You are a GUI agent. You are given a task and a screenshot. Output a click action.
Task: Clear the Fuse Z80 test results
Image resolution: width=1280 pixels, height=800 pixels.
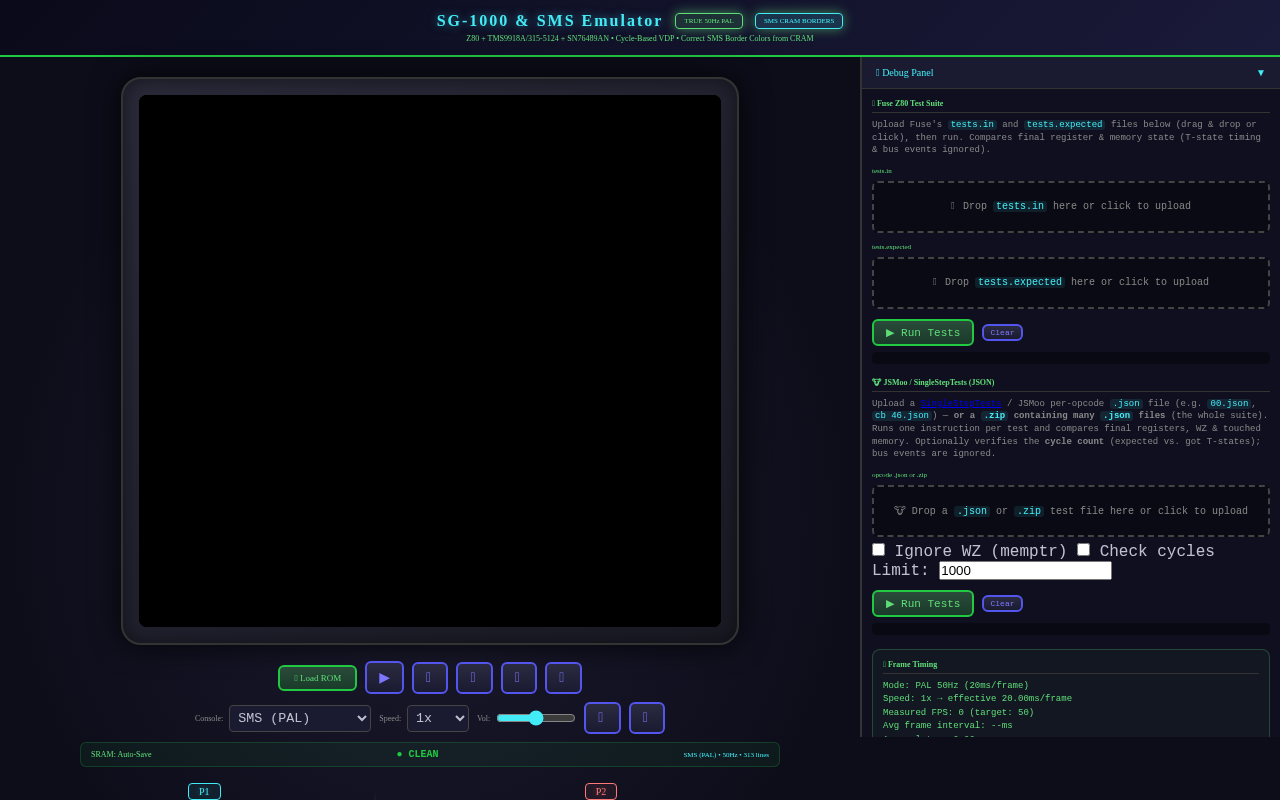1002,333
